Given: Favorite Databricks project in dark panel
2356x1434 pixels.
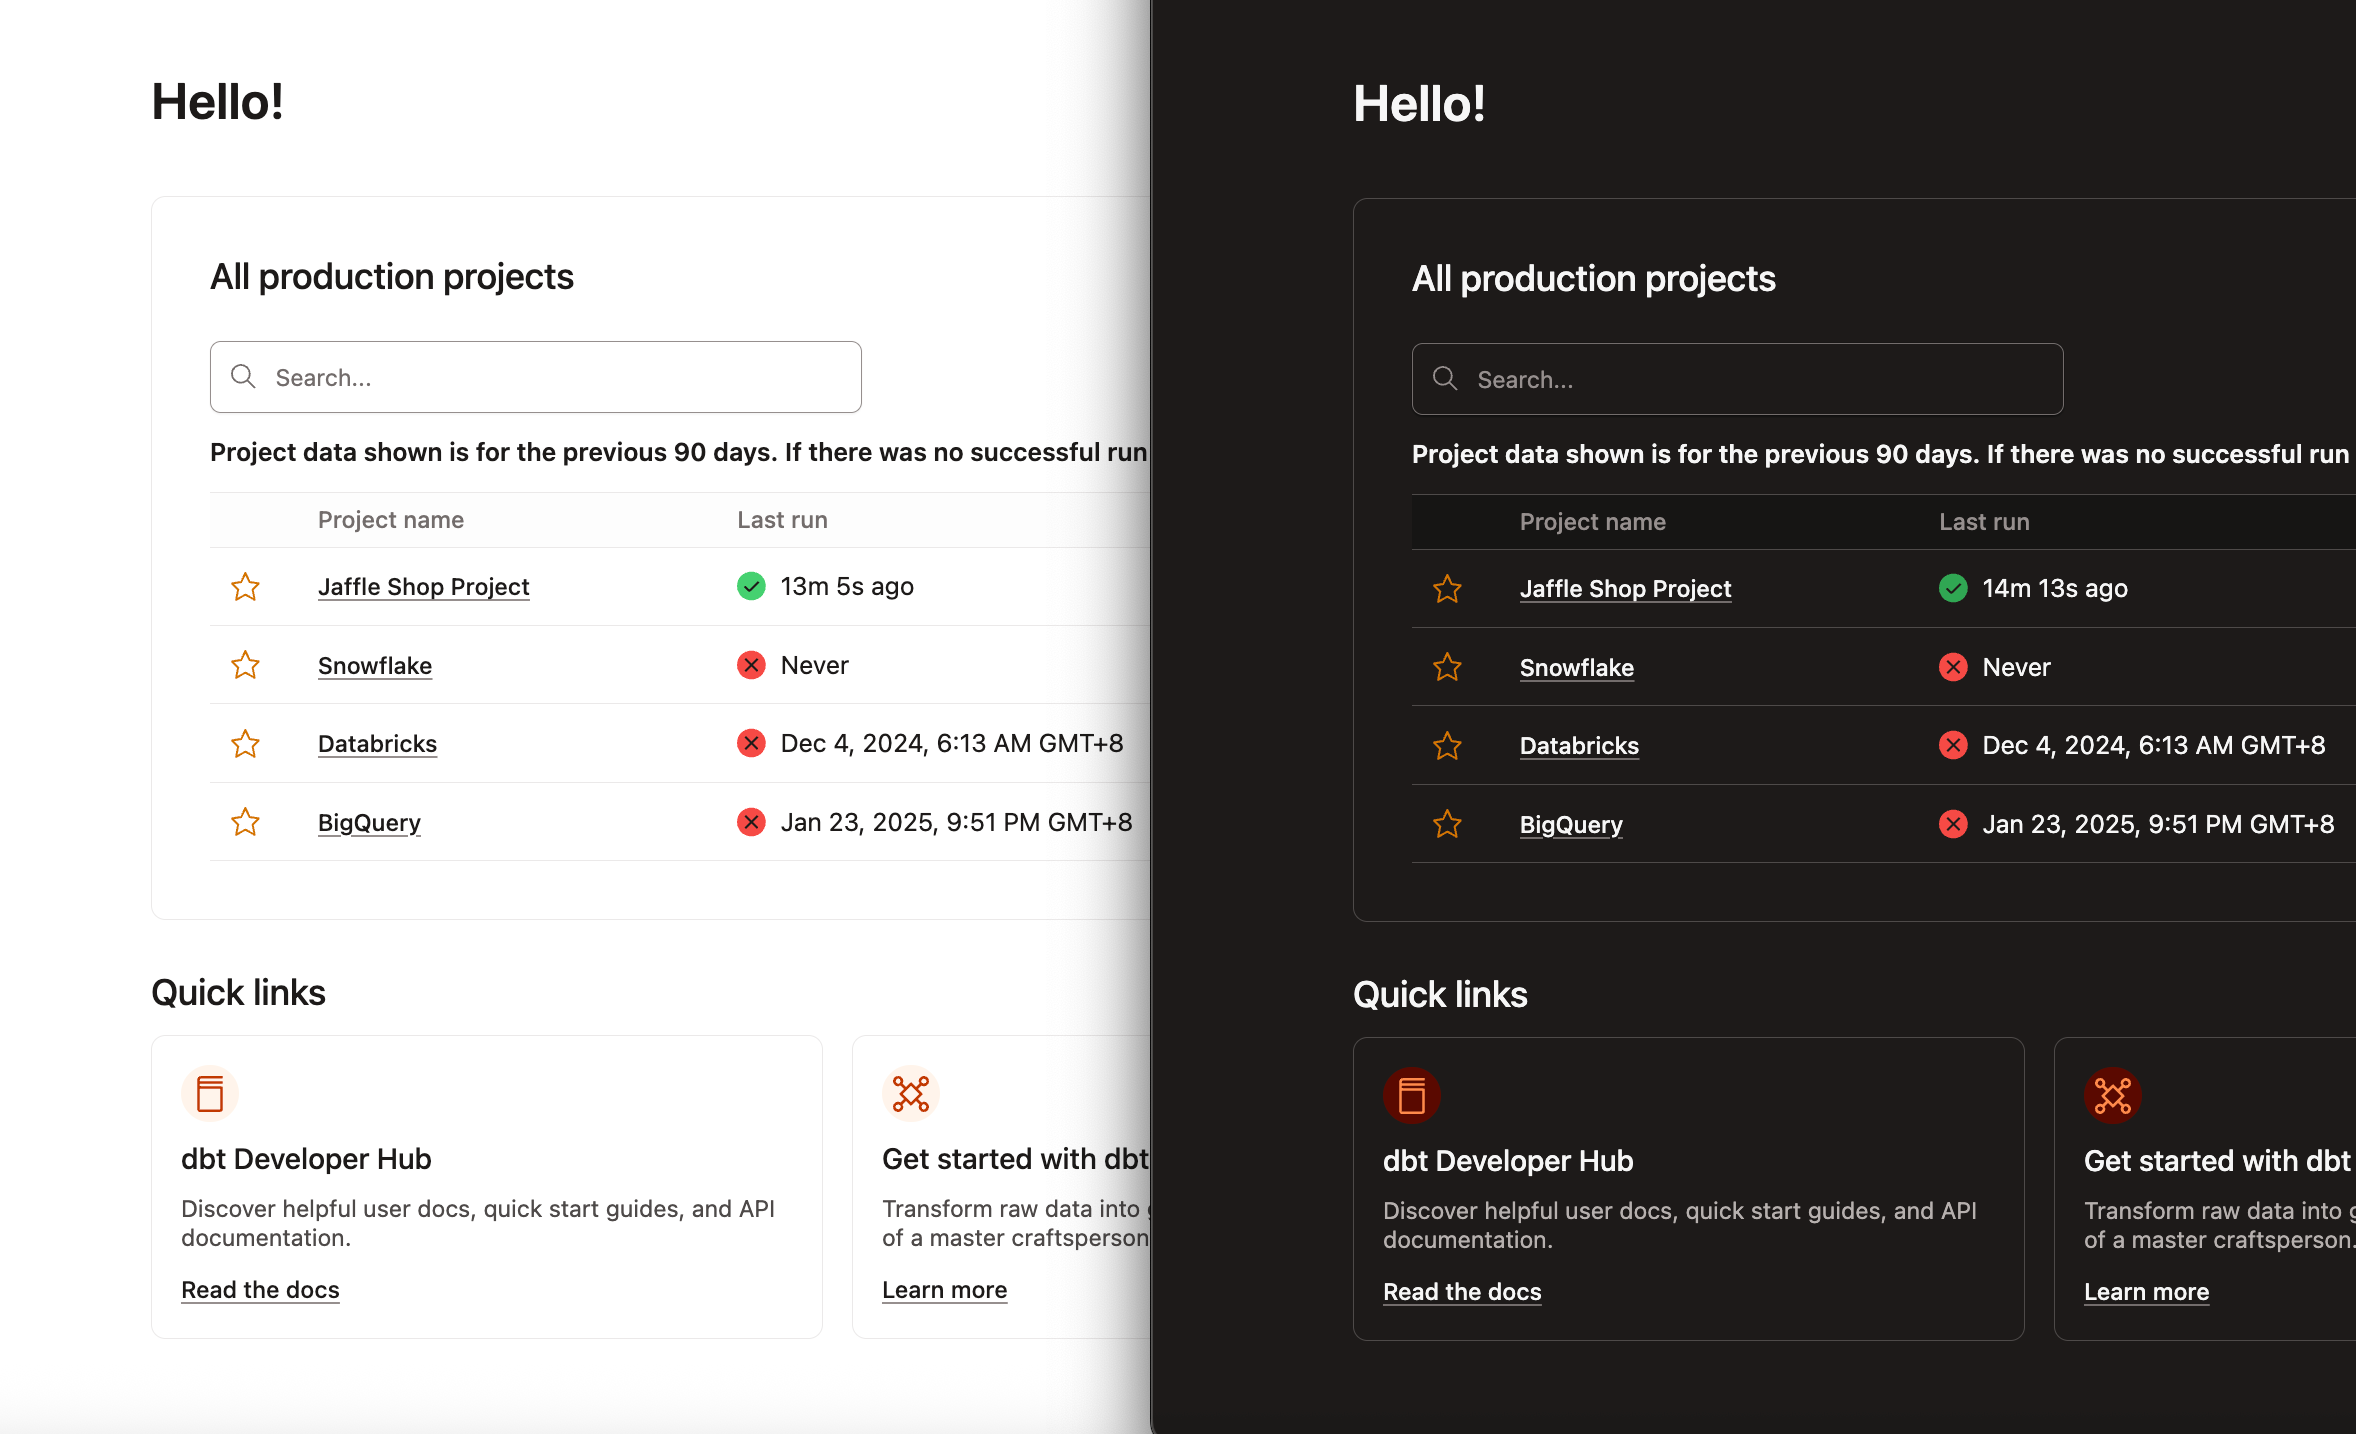Looking at the screenshot, I should click(1447, 746).
